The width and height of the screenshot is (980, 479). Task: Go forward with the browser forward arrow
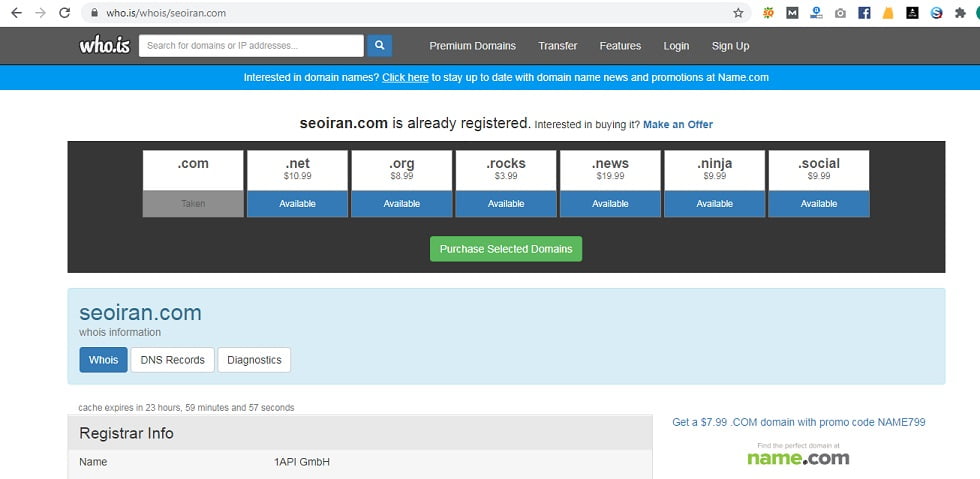[41, 13]
